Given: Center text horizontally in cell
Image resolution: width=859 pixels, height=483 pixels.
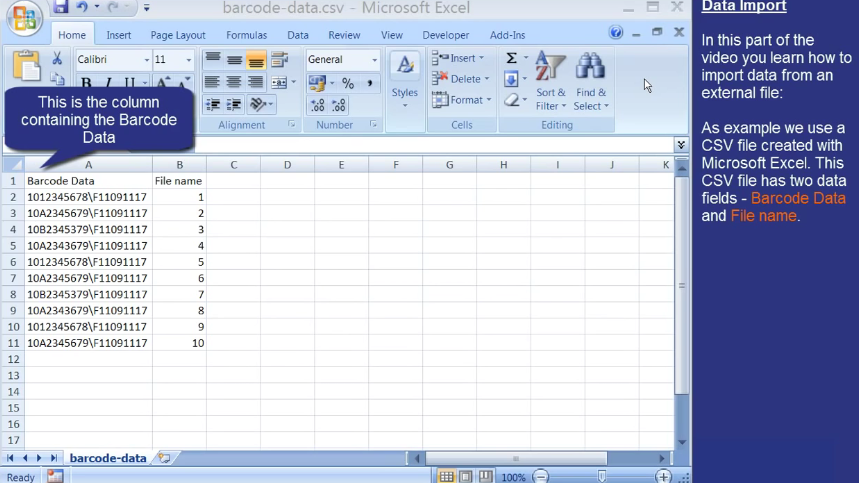Looking at the screenshot, I should coord(234,82).
